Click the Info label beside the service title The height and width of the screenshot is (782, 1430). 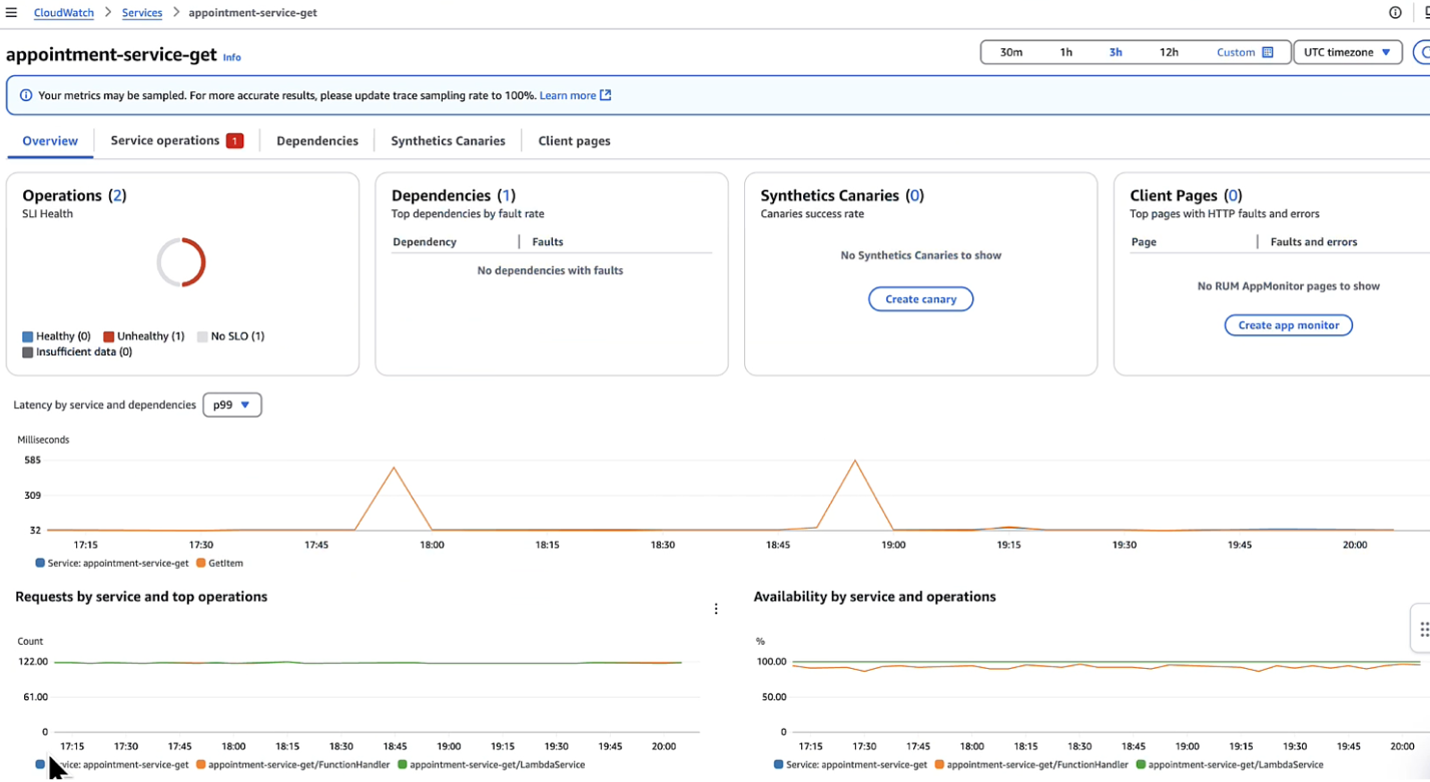click(231, 57)
